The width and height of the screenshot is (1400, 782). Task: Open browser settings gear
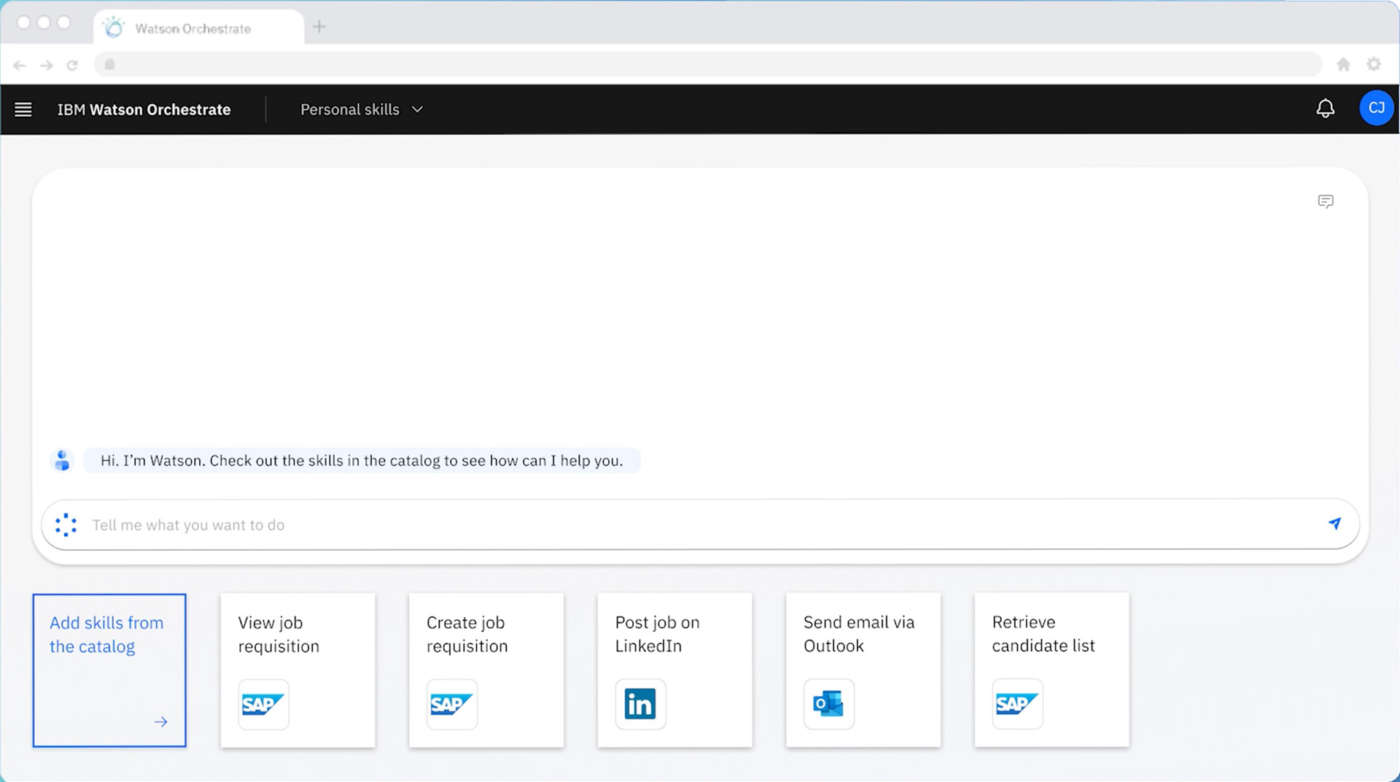(1374, 65)
